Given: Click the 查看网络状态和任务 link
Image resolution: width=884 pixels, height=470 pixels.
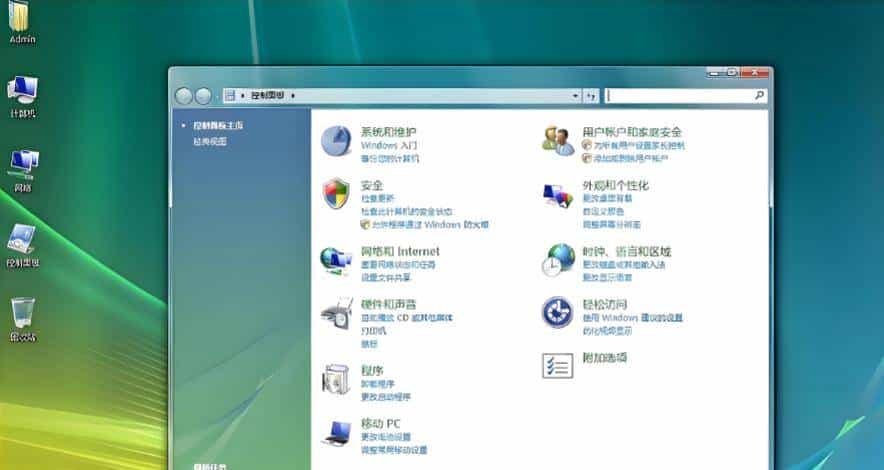Looking at the screenshot, I should pyautogui.click(x=398, y=264).
